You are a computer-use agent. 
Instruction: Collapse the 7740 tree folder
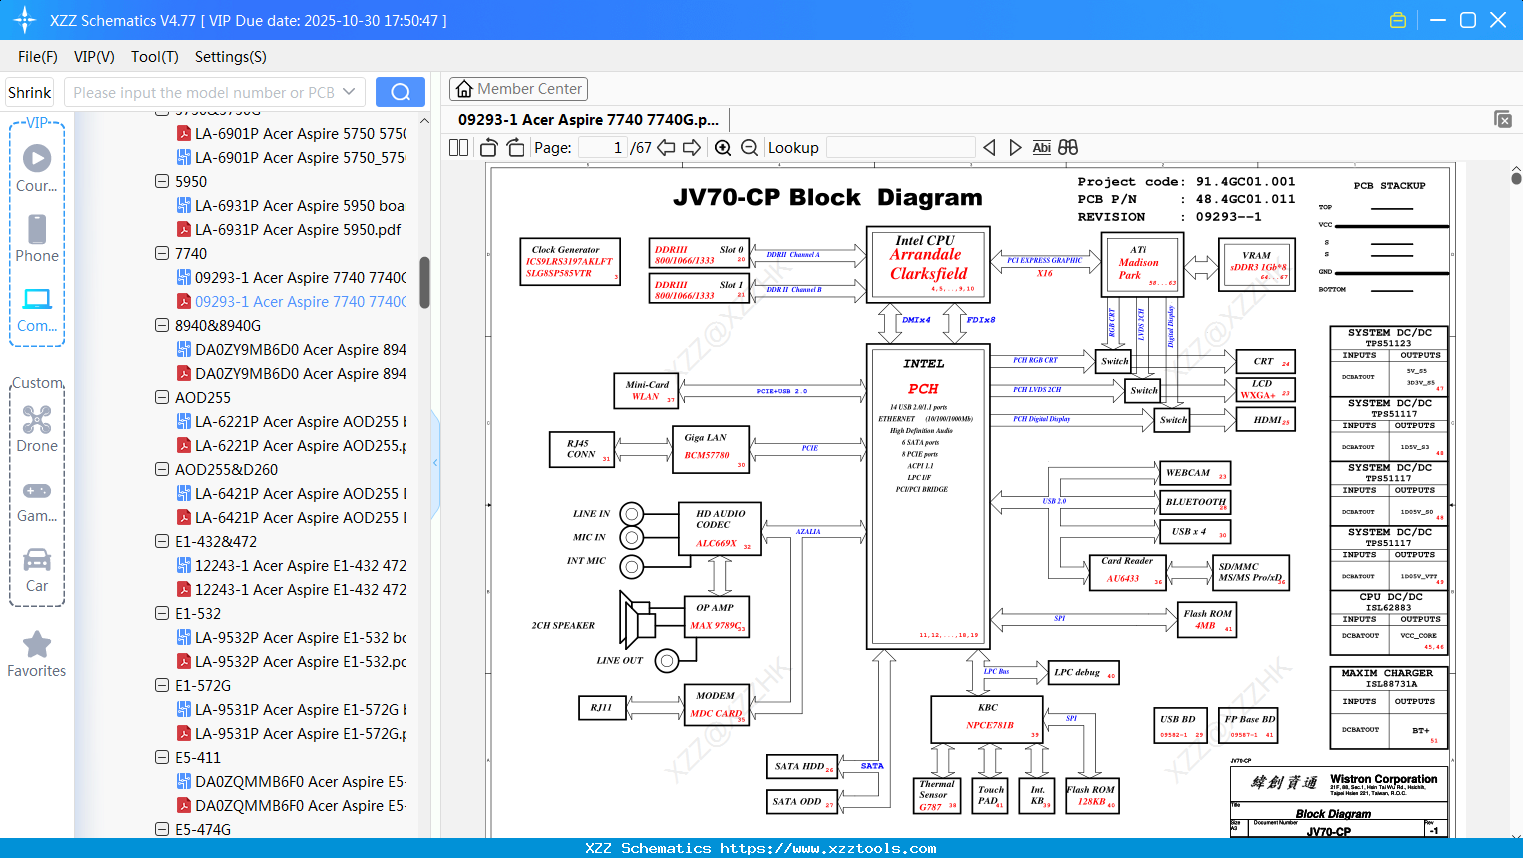coord(162,254)
